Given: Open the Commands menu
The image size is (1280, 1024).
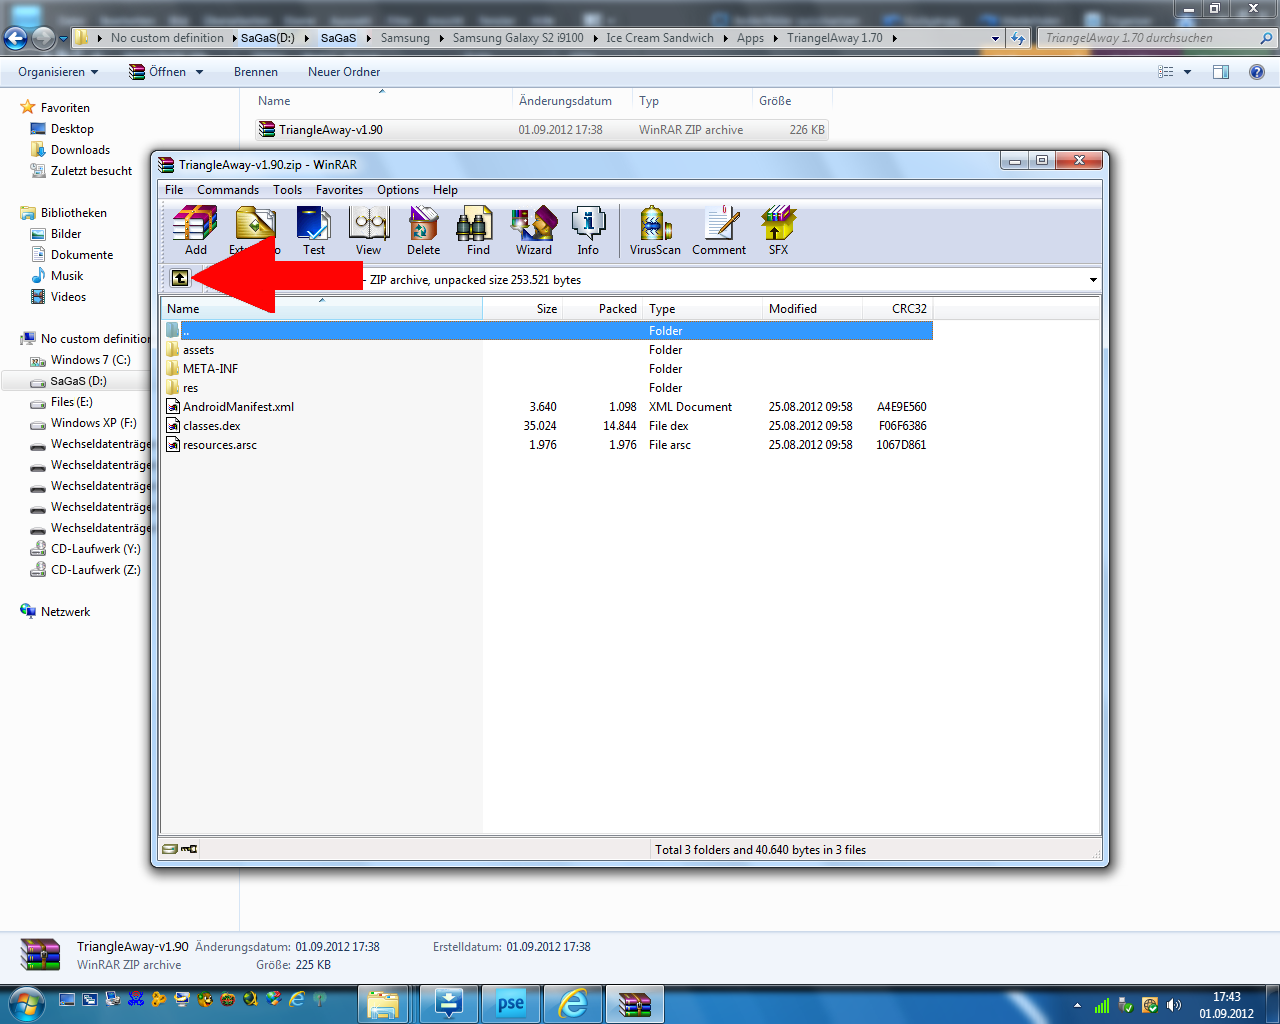Looking at the screenshot, I should [x=228, y=190].
